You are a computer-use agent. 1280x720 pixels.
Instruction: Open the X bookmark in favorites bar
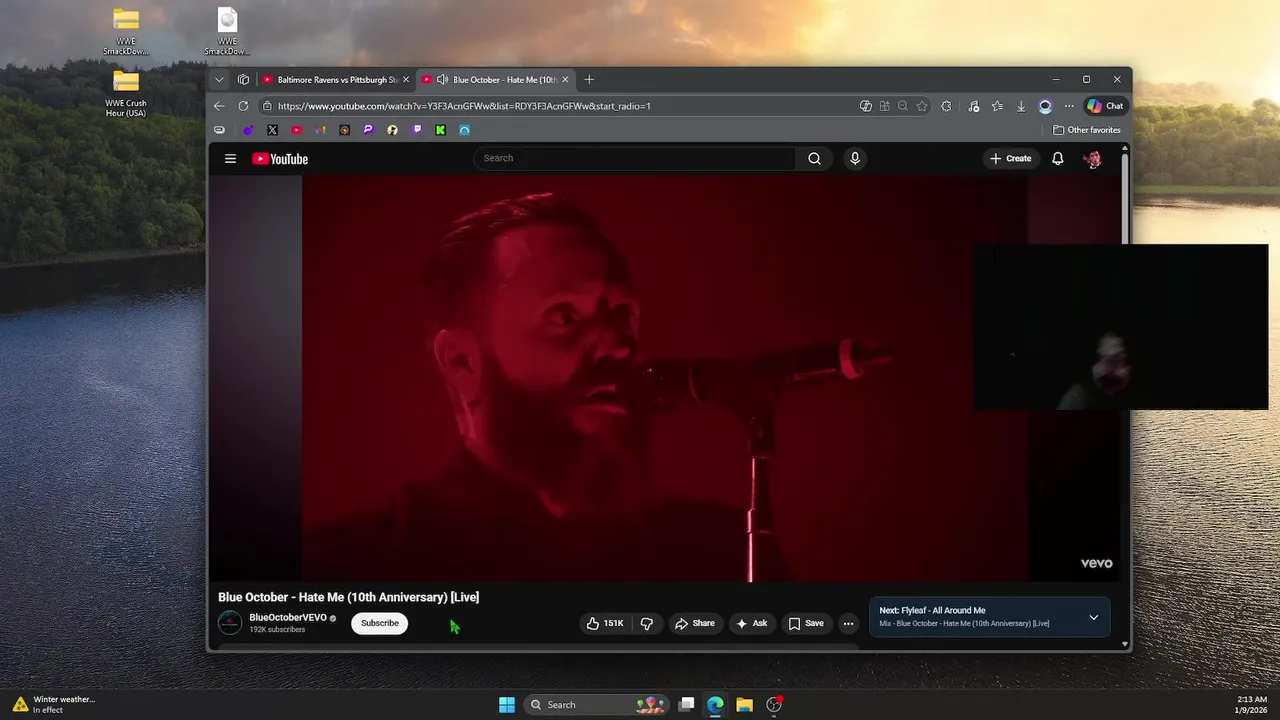coord(272,130)
